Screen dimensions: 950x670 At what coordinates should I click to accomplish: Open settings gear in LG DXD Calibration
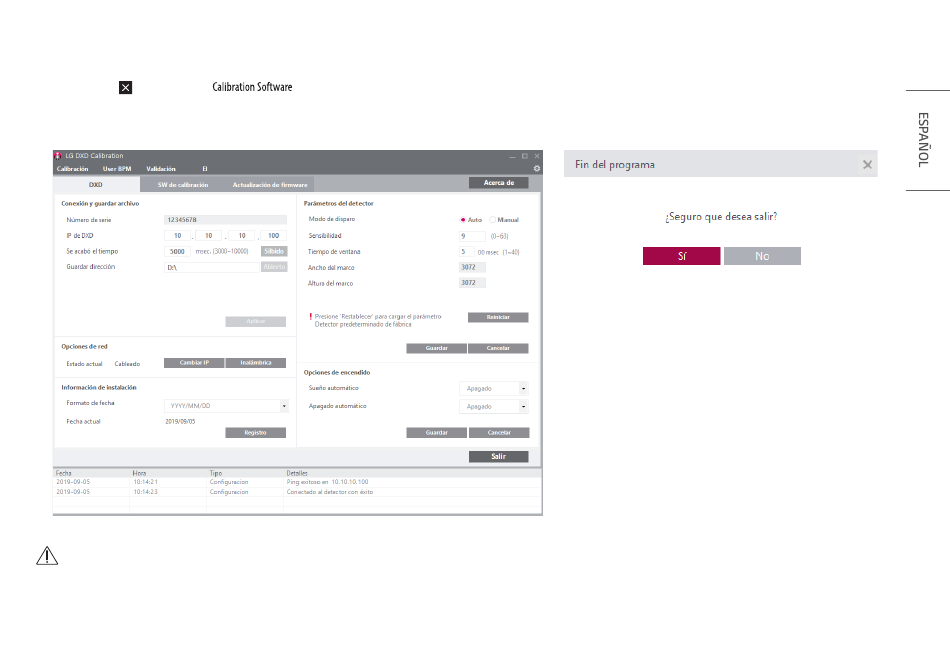point(536,168)
